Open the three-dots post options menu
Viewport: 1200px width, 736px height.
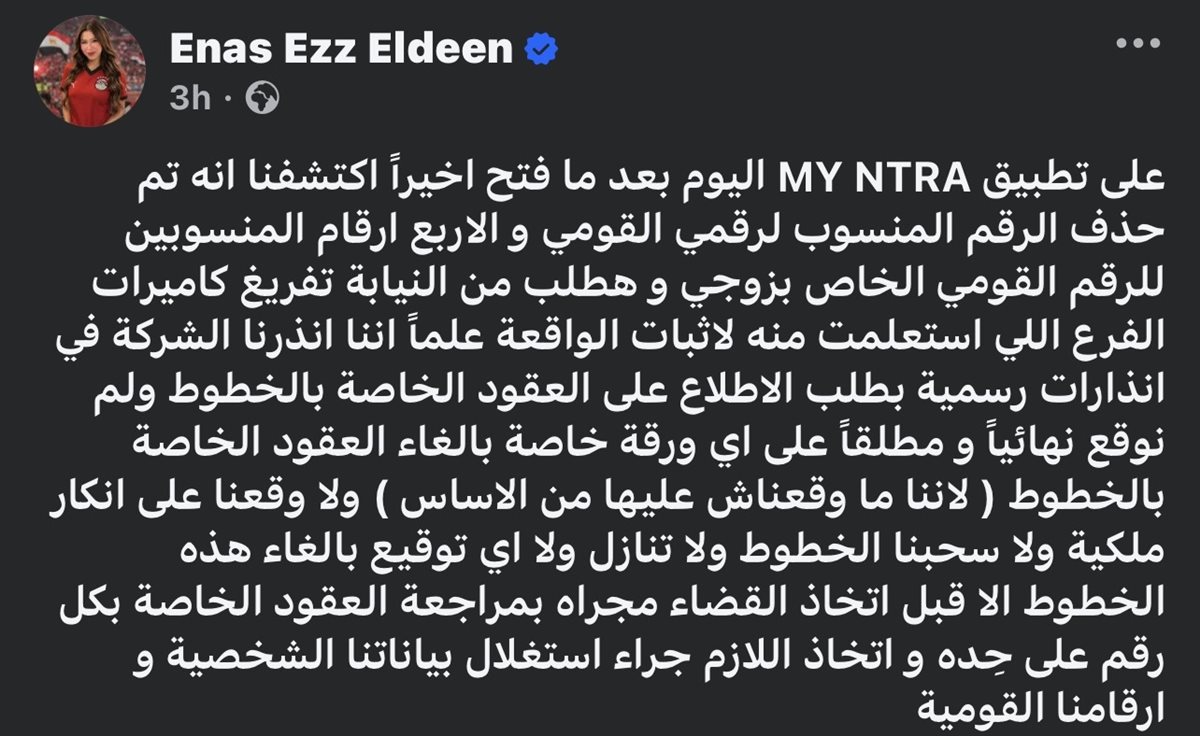coord(1138,45)
